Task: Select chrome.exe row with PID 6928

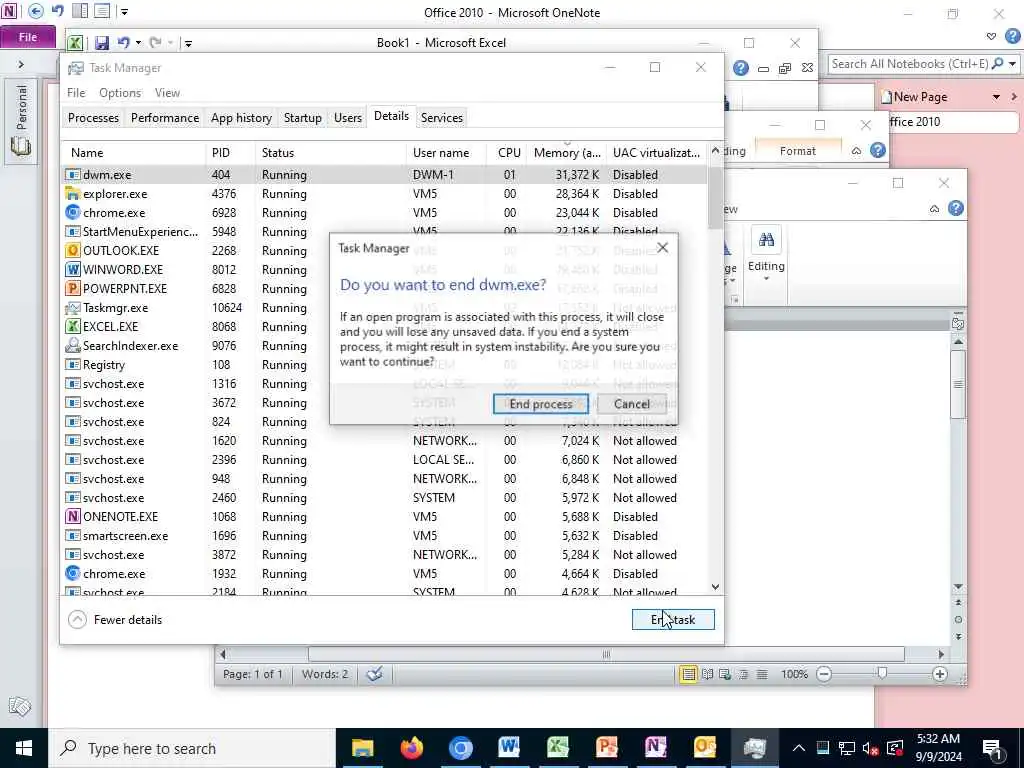Action: pyautogui.click(x=385, y=213)
